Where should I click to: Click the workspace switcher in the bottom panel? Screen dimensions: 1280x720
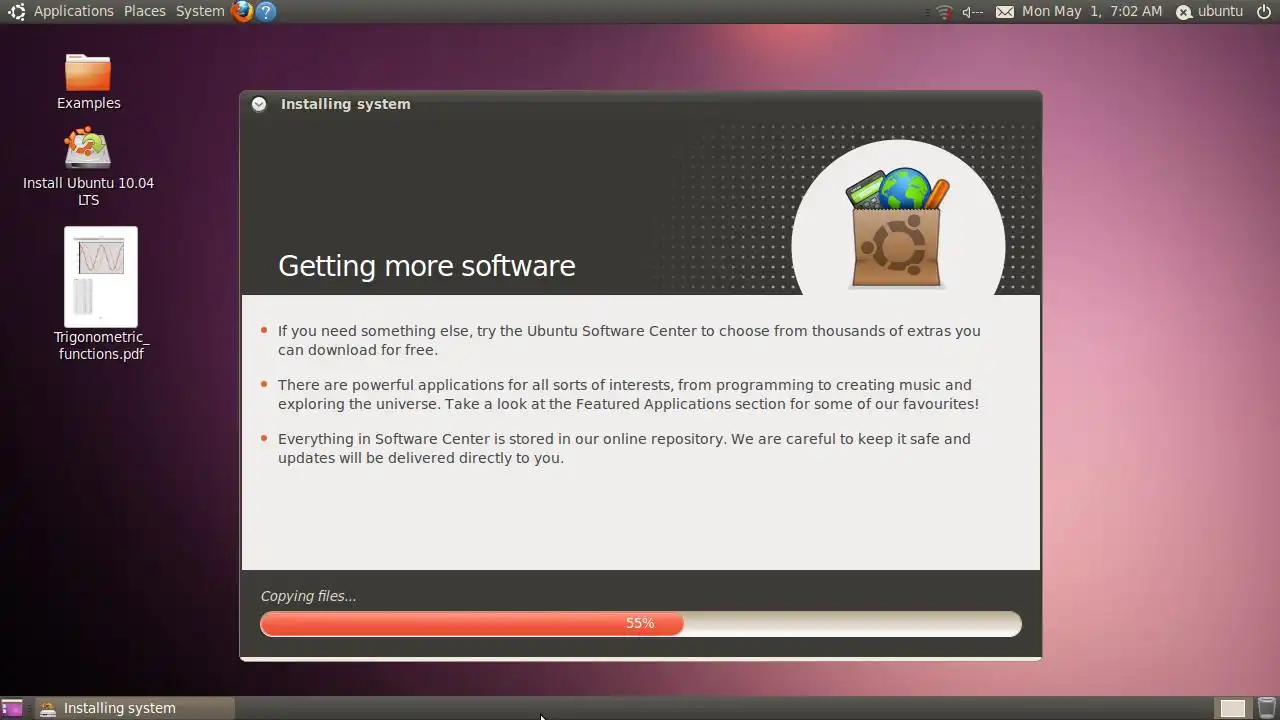[1232, 708]
